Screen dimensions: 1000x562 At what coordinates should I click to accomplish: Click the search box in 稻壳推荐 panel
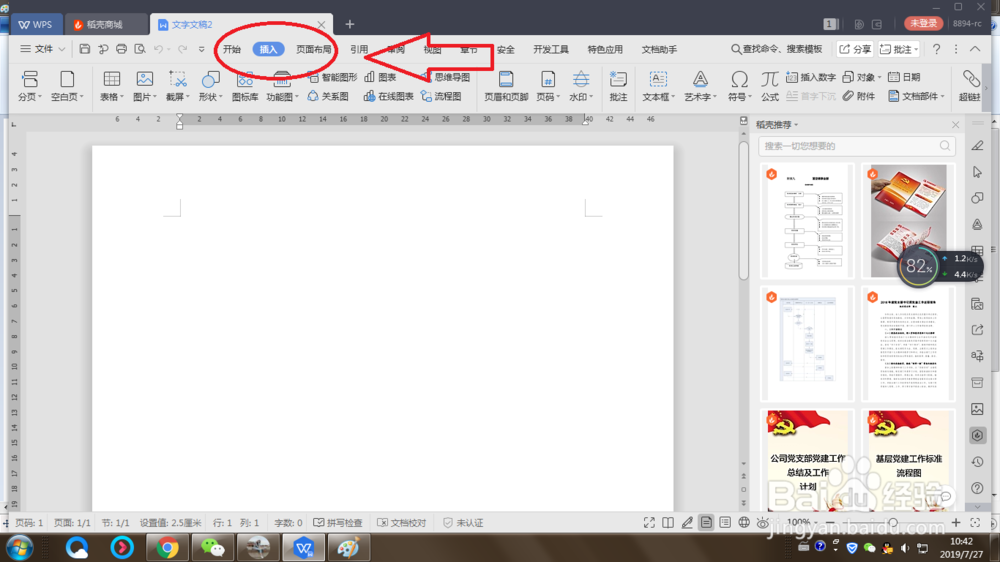tap(857, 146)
